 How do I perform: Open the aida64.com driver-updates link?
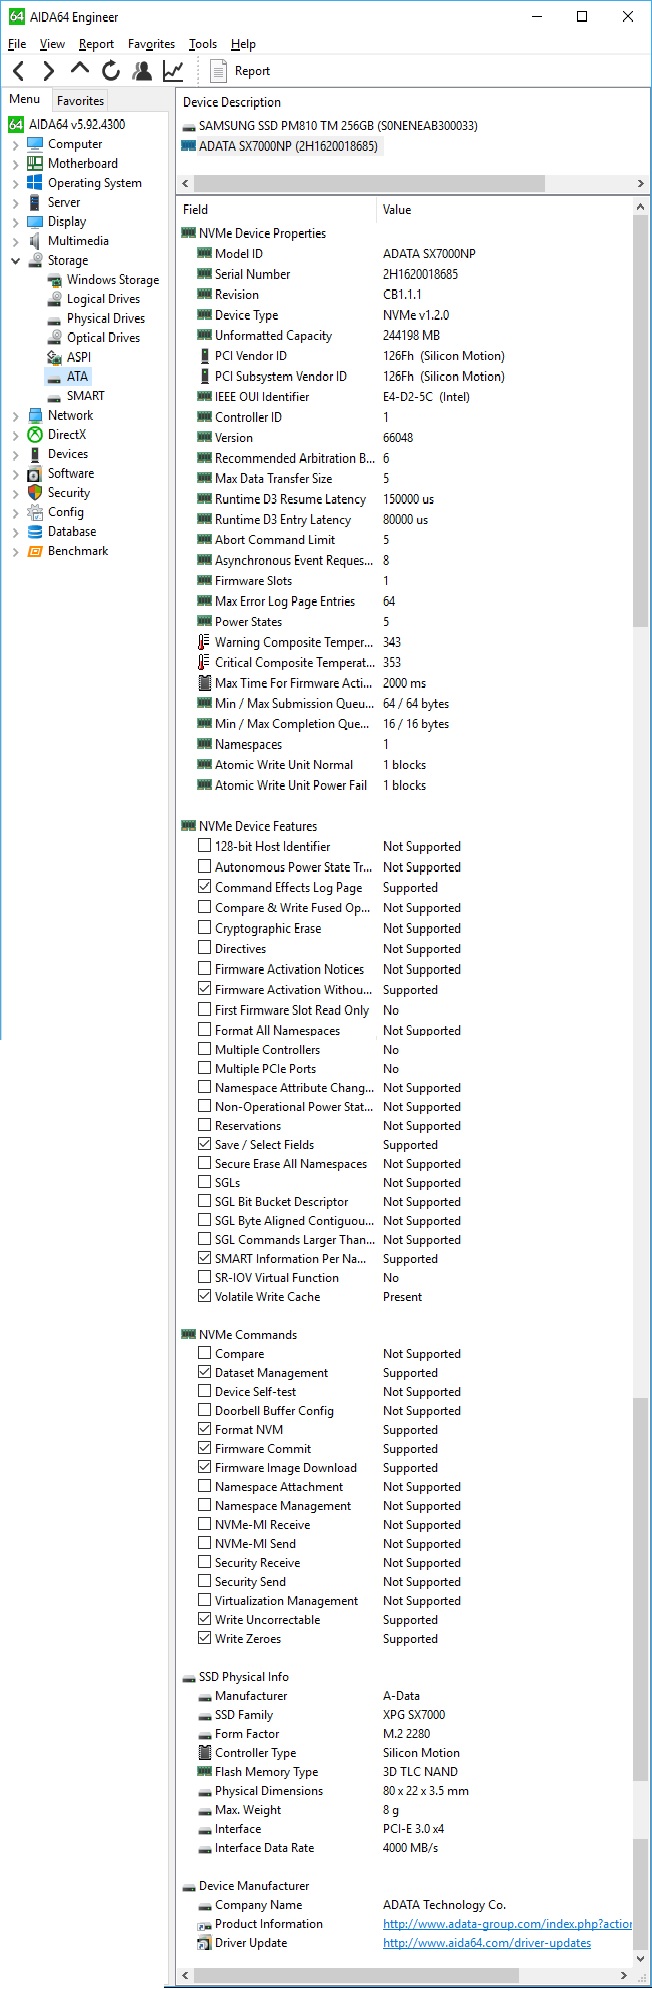point(487,1942)
